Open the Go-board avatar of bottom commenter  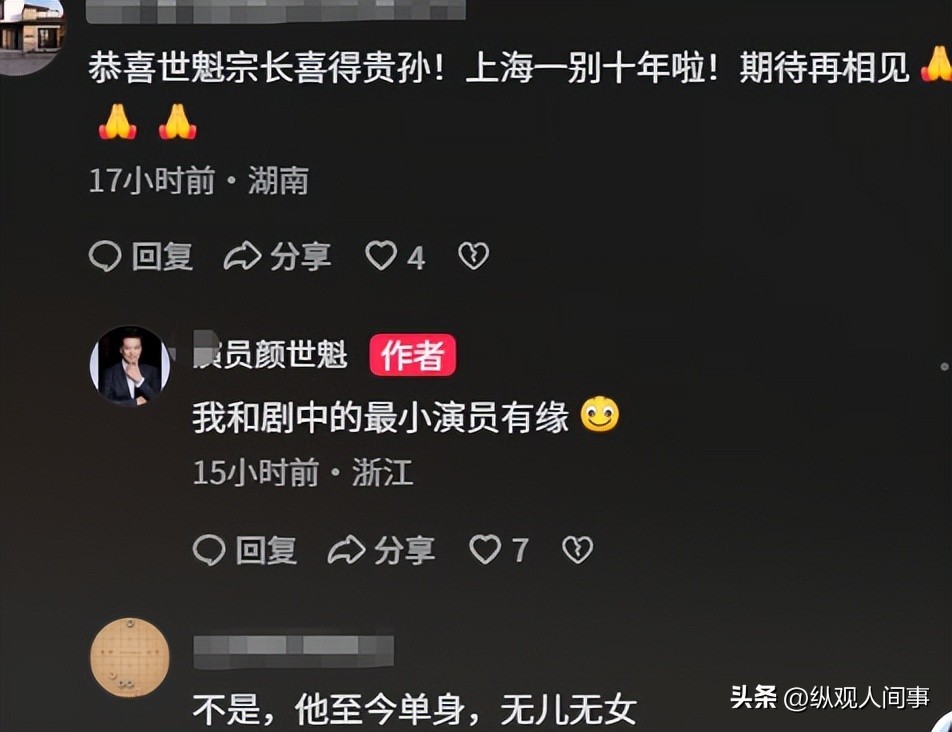click(130, 657)
